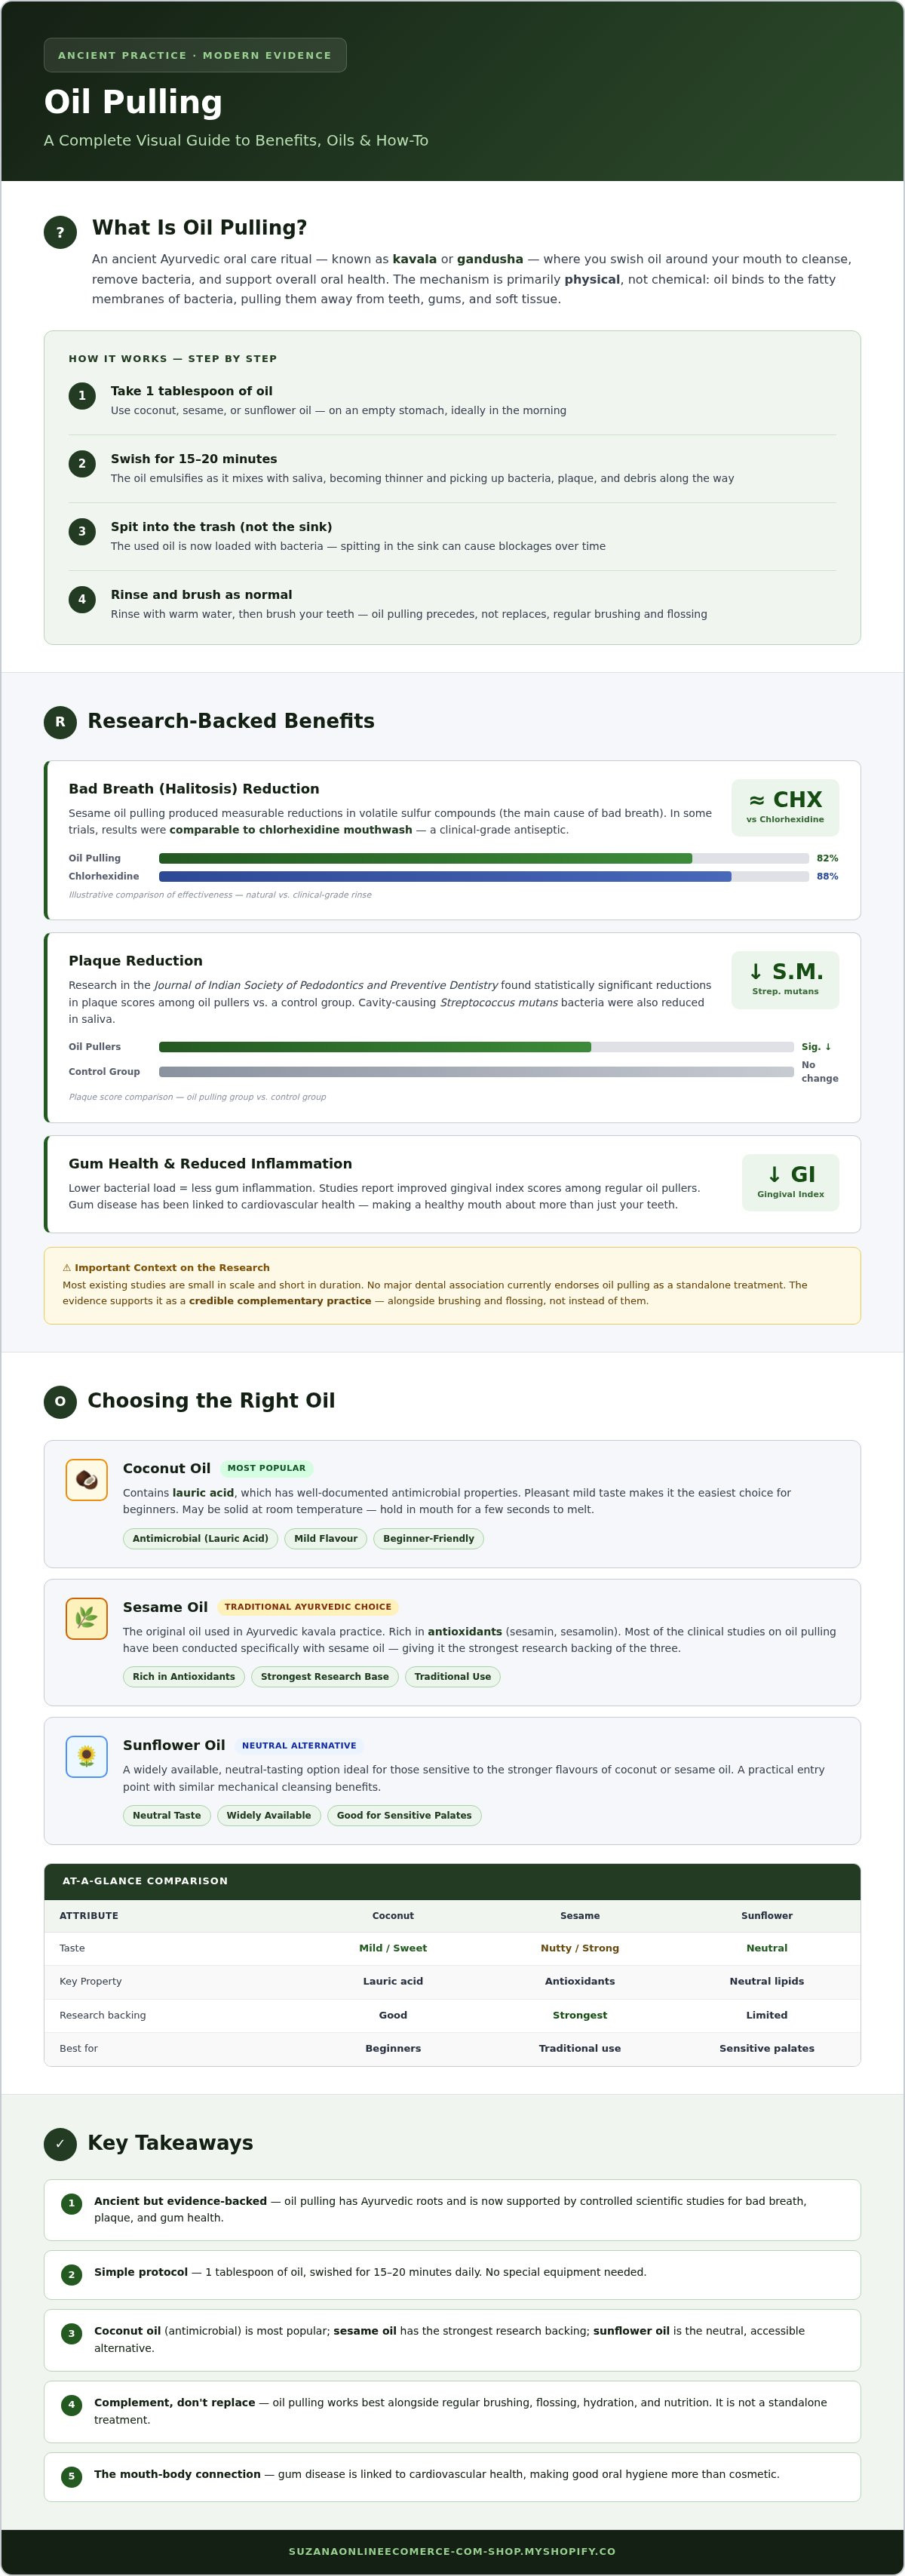The width and height of the screenshot is (905, 2576).
Task: Click the coconut oil icon
Action: pyautogui.click(x=87, y=1480)
